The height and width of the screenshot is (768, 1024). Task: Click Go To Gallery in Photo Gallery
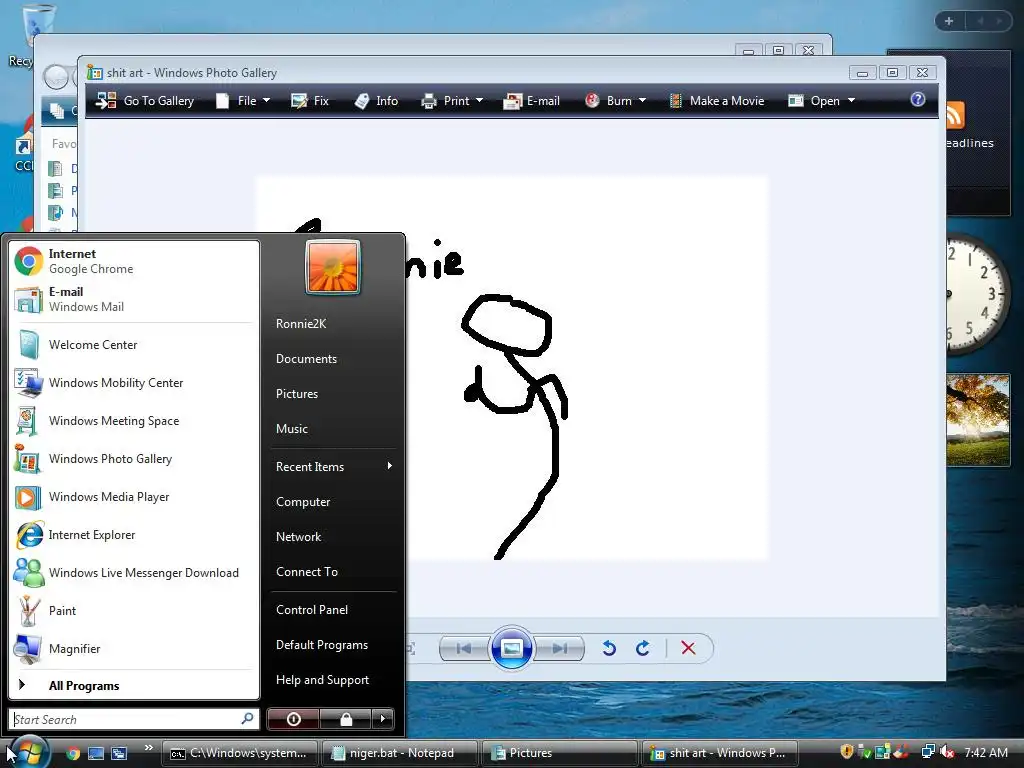point(145,101)
